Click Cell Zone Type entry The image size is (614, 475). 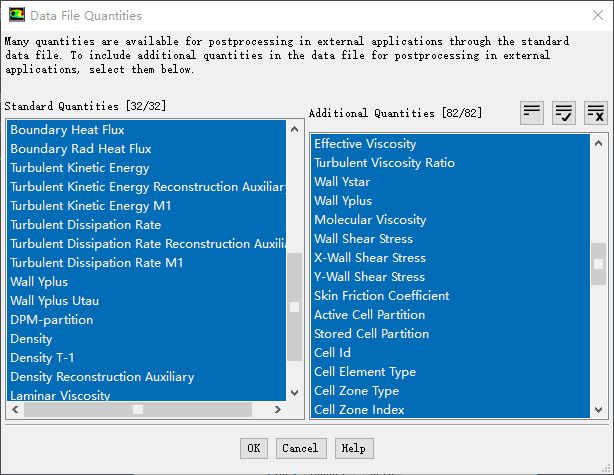click(356, 391)
